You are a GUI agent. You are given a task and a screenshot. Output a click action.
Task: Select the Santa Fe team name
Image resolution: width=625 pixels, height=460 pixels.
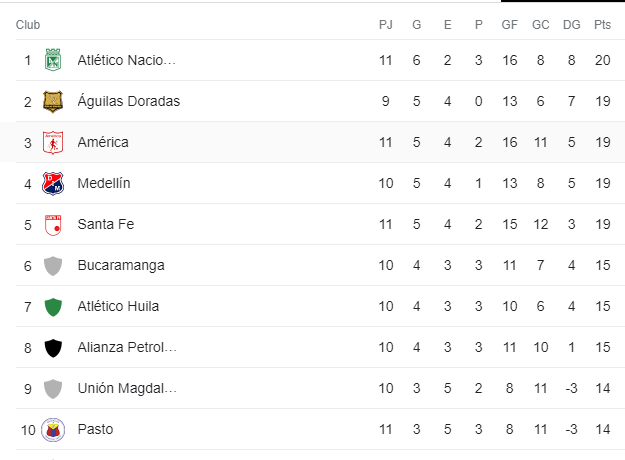pos(106,224)
